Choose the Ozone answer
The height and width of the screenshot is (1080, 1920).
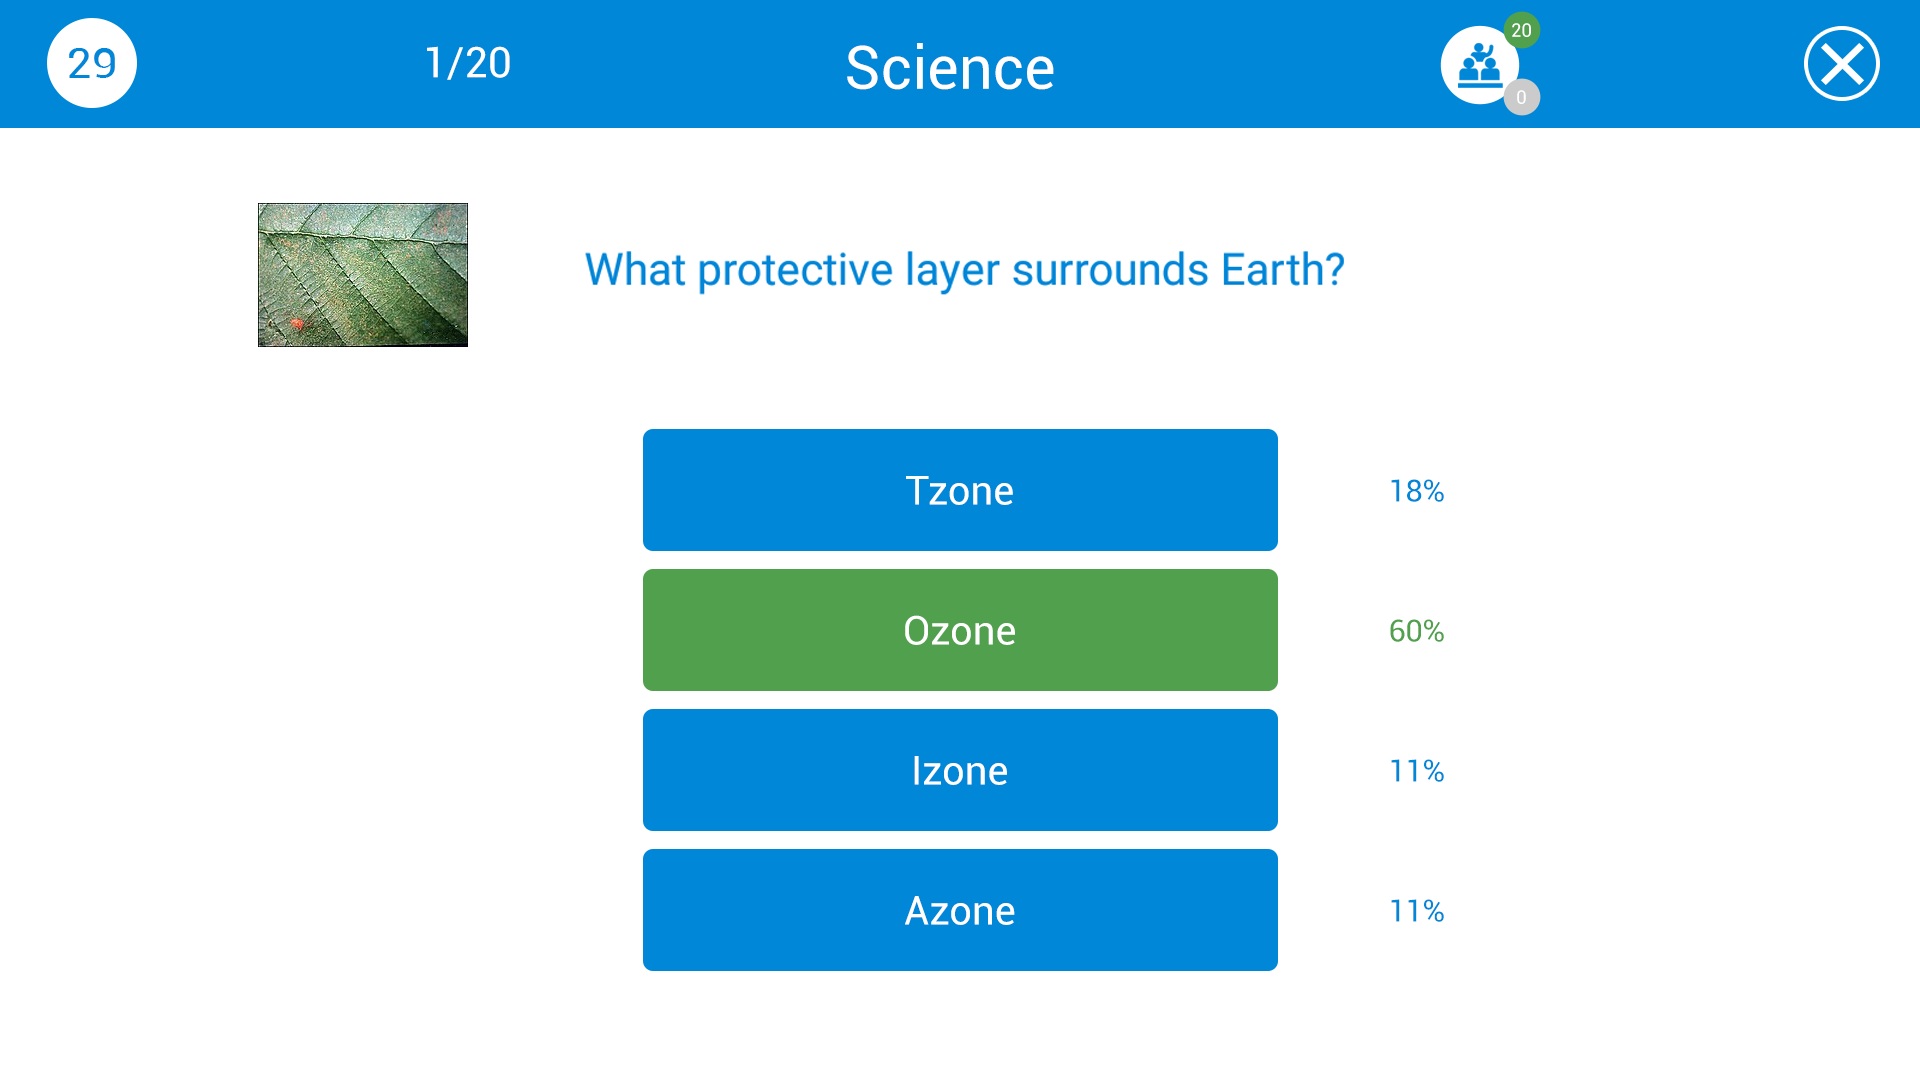pyautogui.click(x=960, y=630)
